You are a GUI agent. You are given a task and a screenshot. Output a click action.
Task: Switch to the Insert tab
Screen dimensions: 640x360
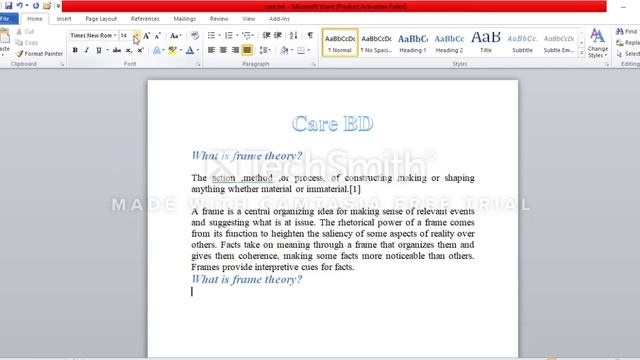64,19
